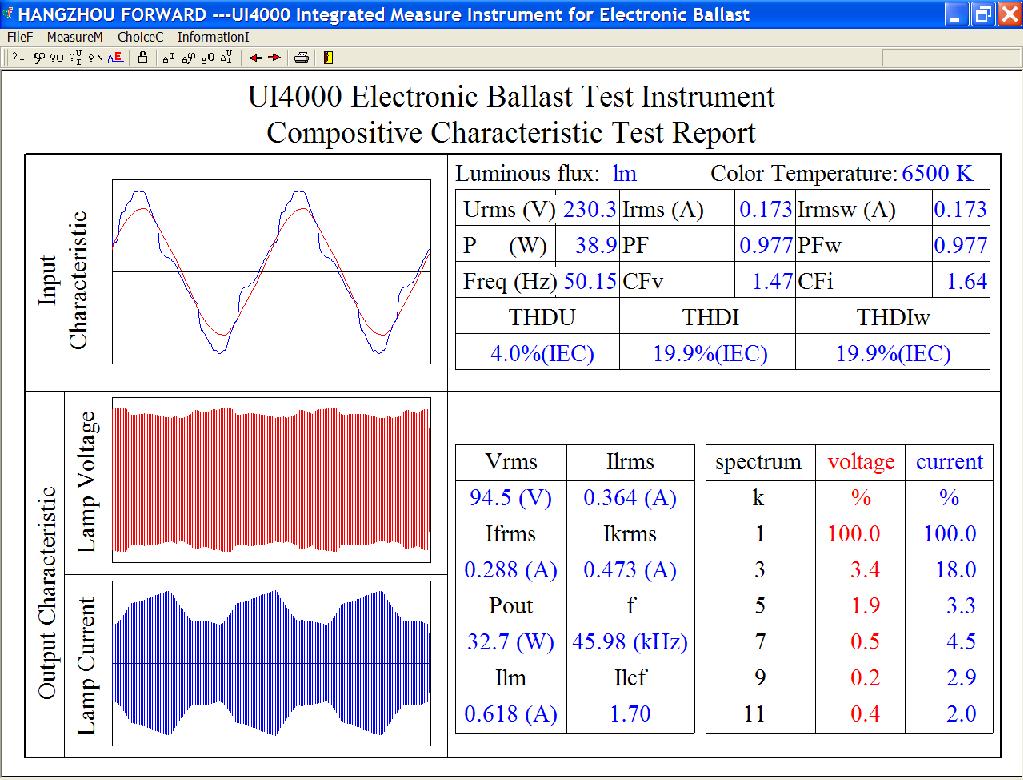
Task: Click the 'AE' spectrum waveform toolbar icon
Action: 115,58
